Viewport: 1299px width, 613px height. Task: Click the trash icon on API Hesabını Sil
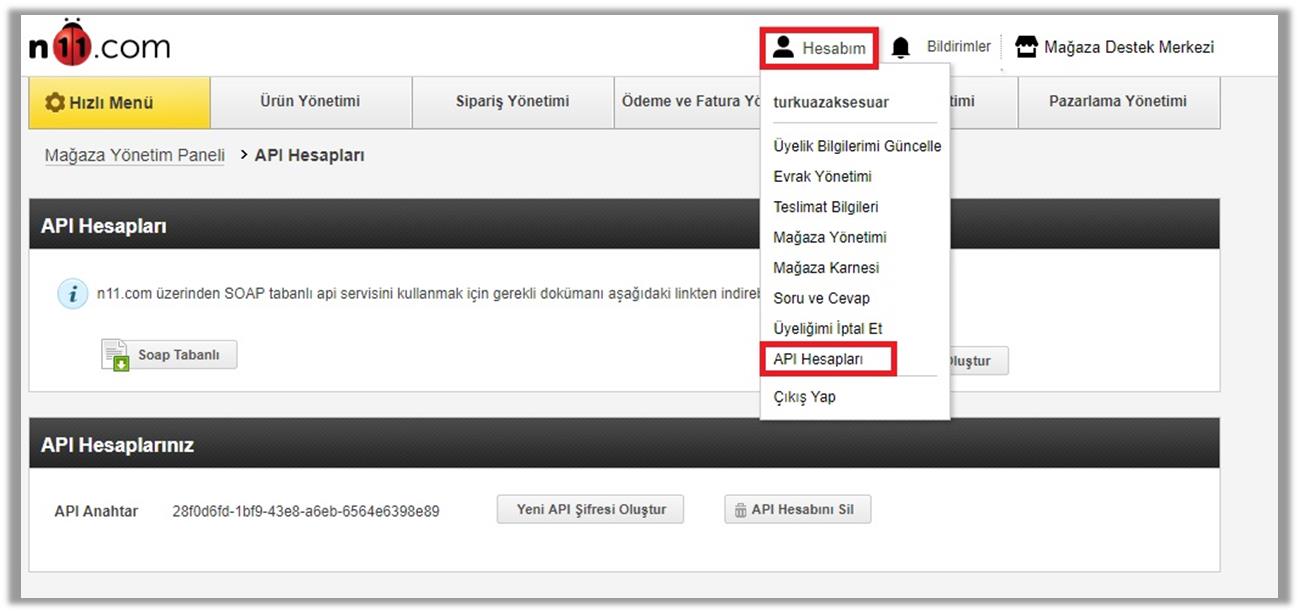point(741,510)
